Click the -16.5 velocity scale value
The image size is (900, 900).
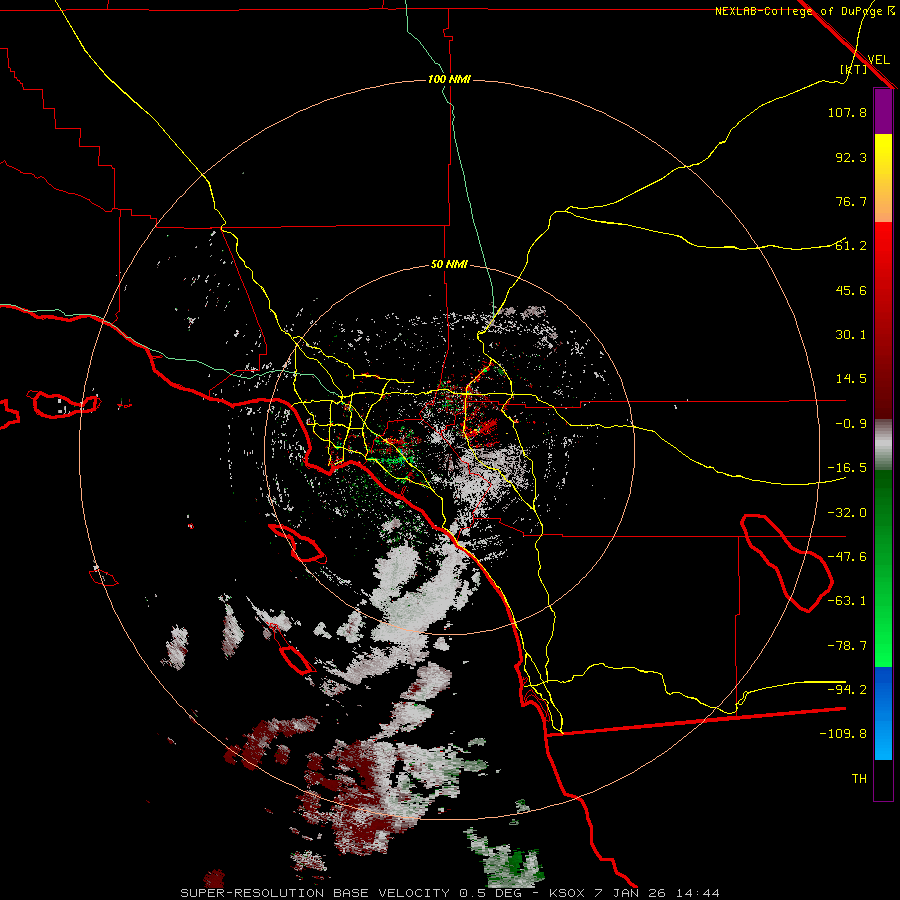pos(847,468)
